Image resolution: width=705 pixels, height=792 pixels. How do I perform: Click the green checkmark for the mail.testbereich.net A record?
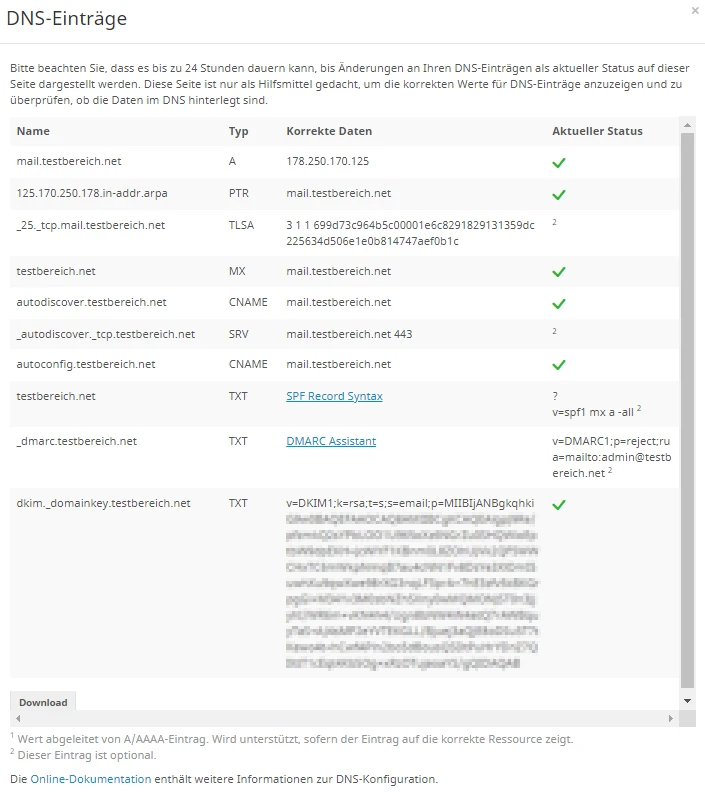(x=559, y=162)
